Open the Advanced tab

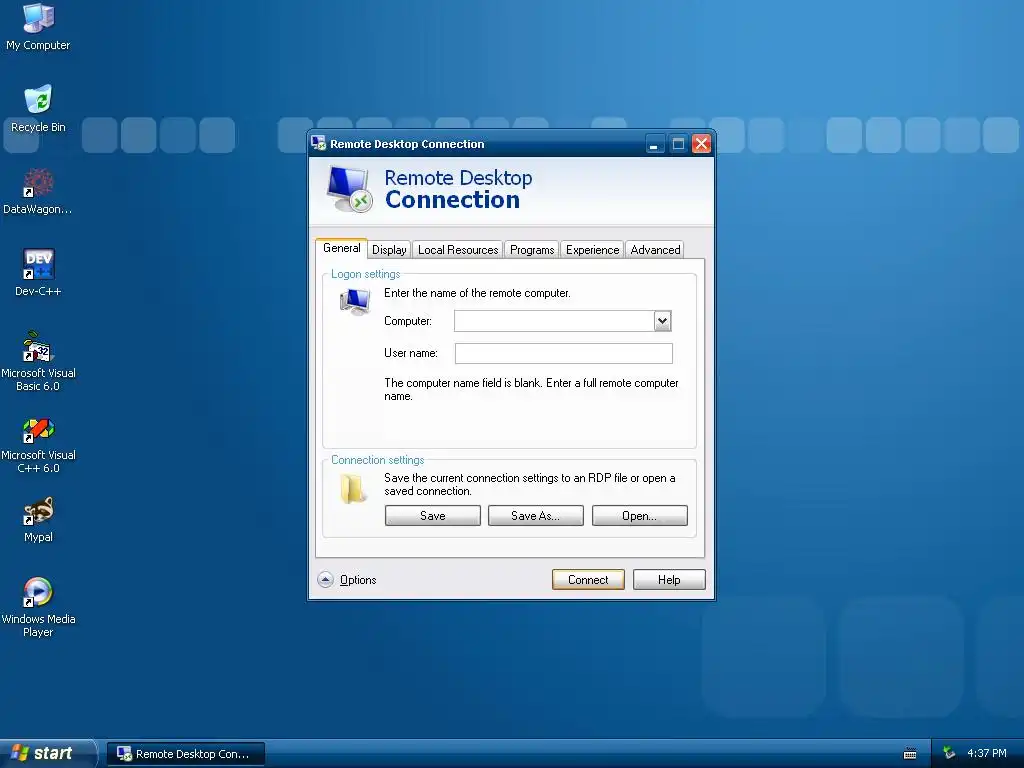click(x=655, y=249)
